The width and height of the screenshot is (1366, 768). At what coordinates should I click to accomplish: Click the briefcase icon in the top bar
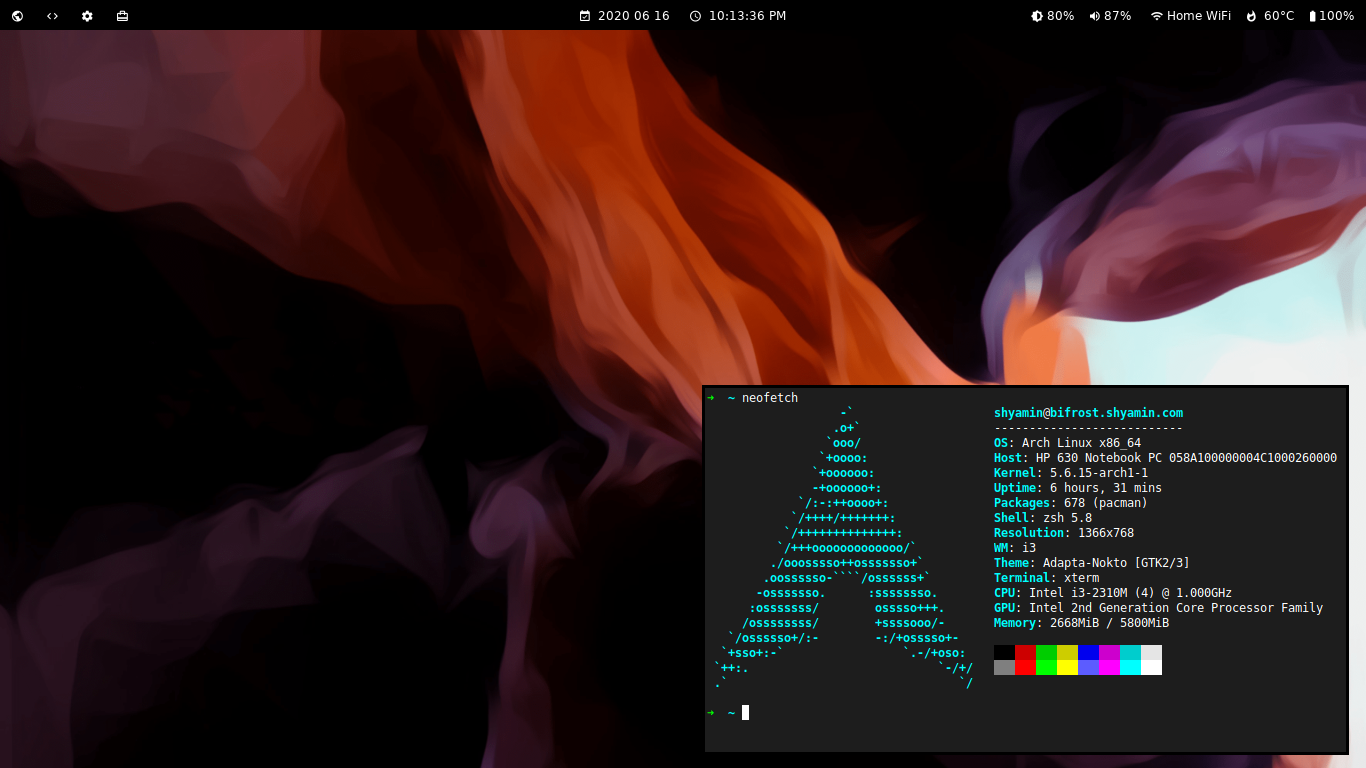[122, 16]
